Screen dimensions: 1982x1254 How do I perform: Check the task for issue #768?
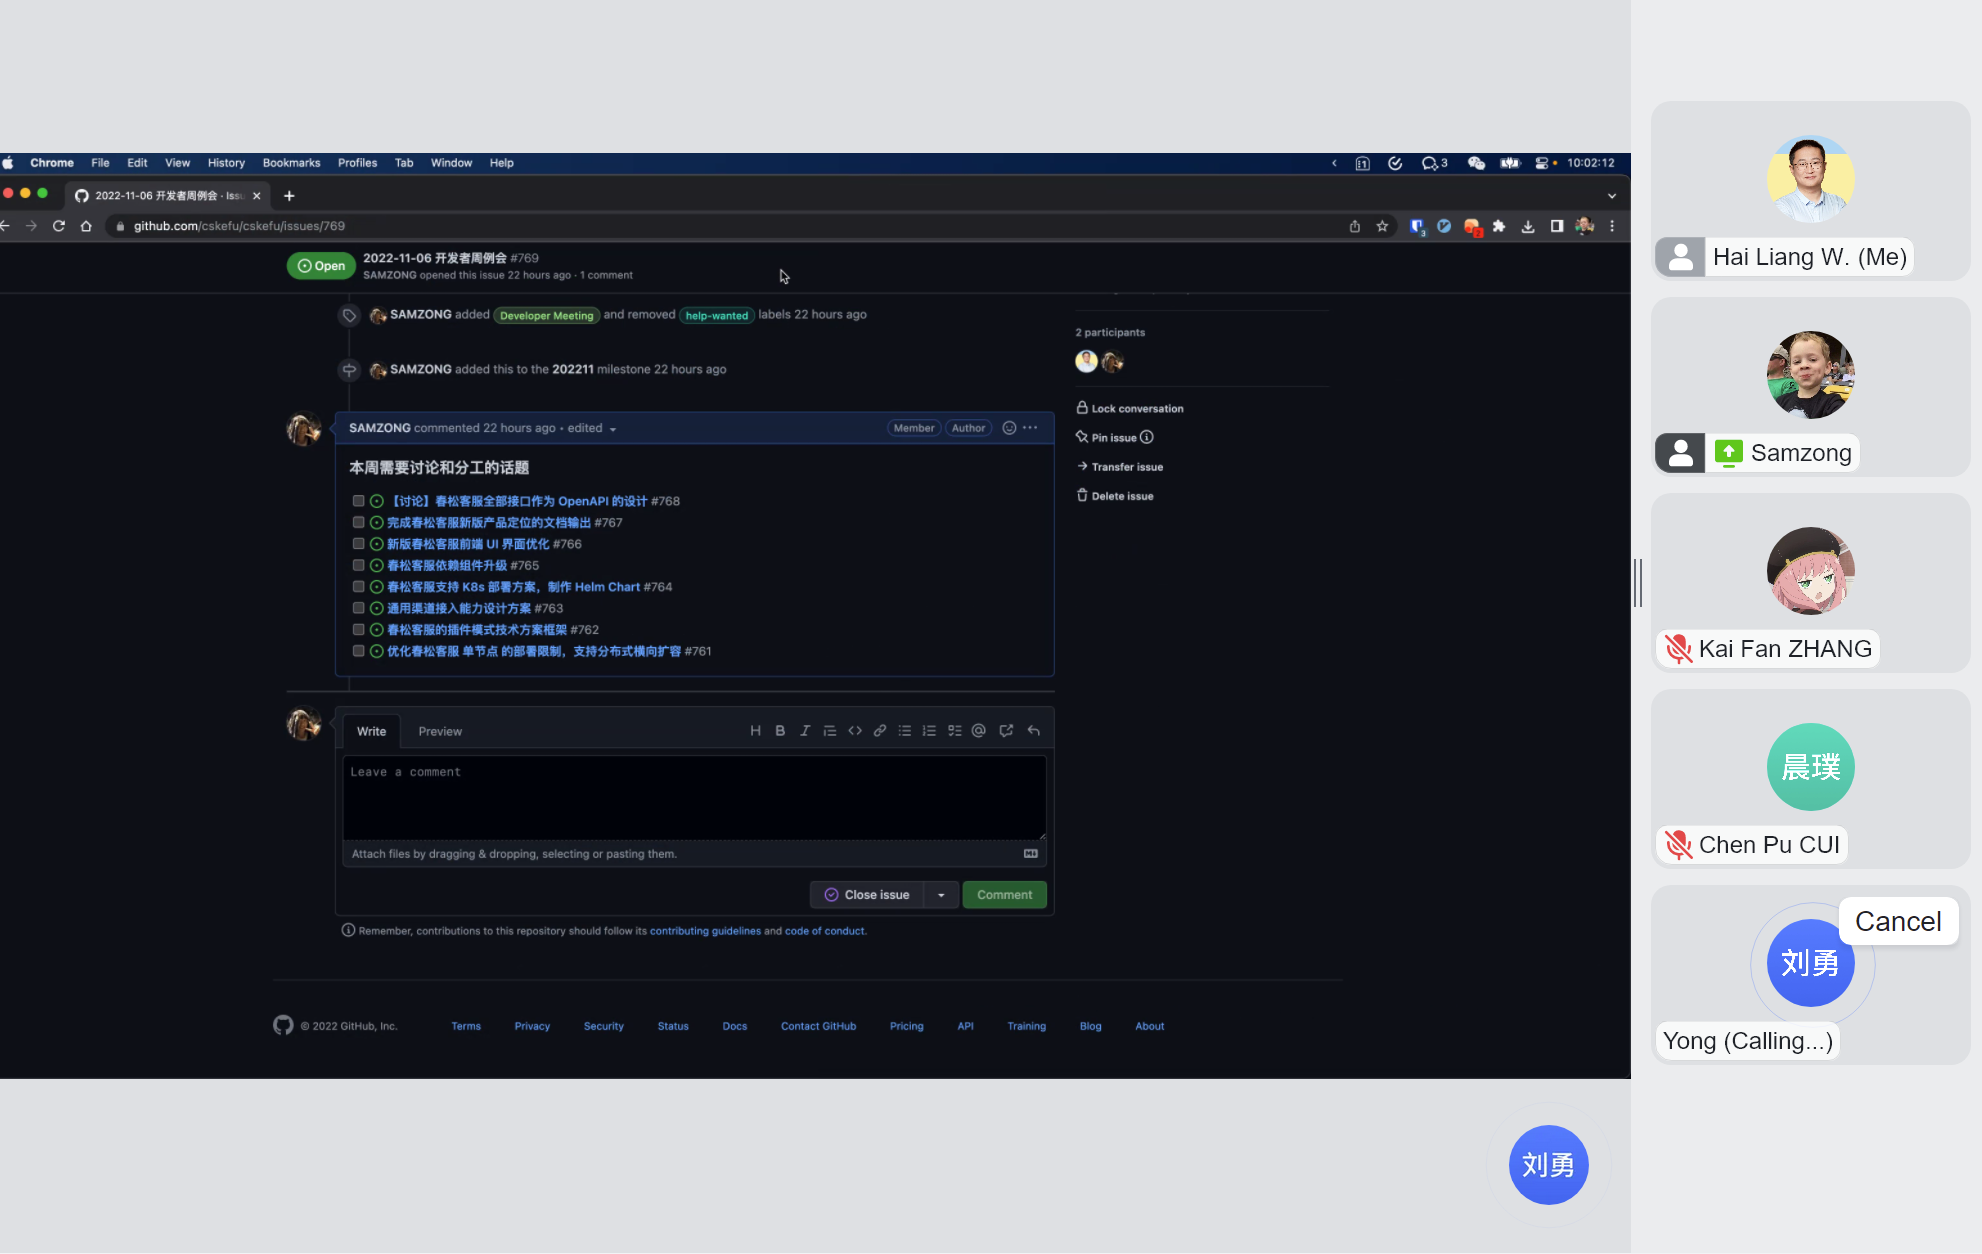pos(358,501)
